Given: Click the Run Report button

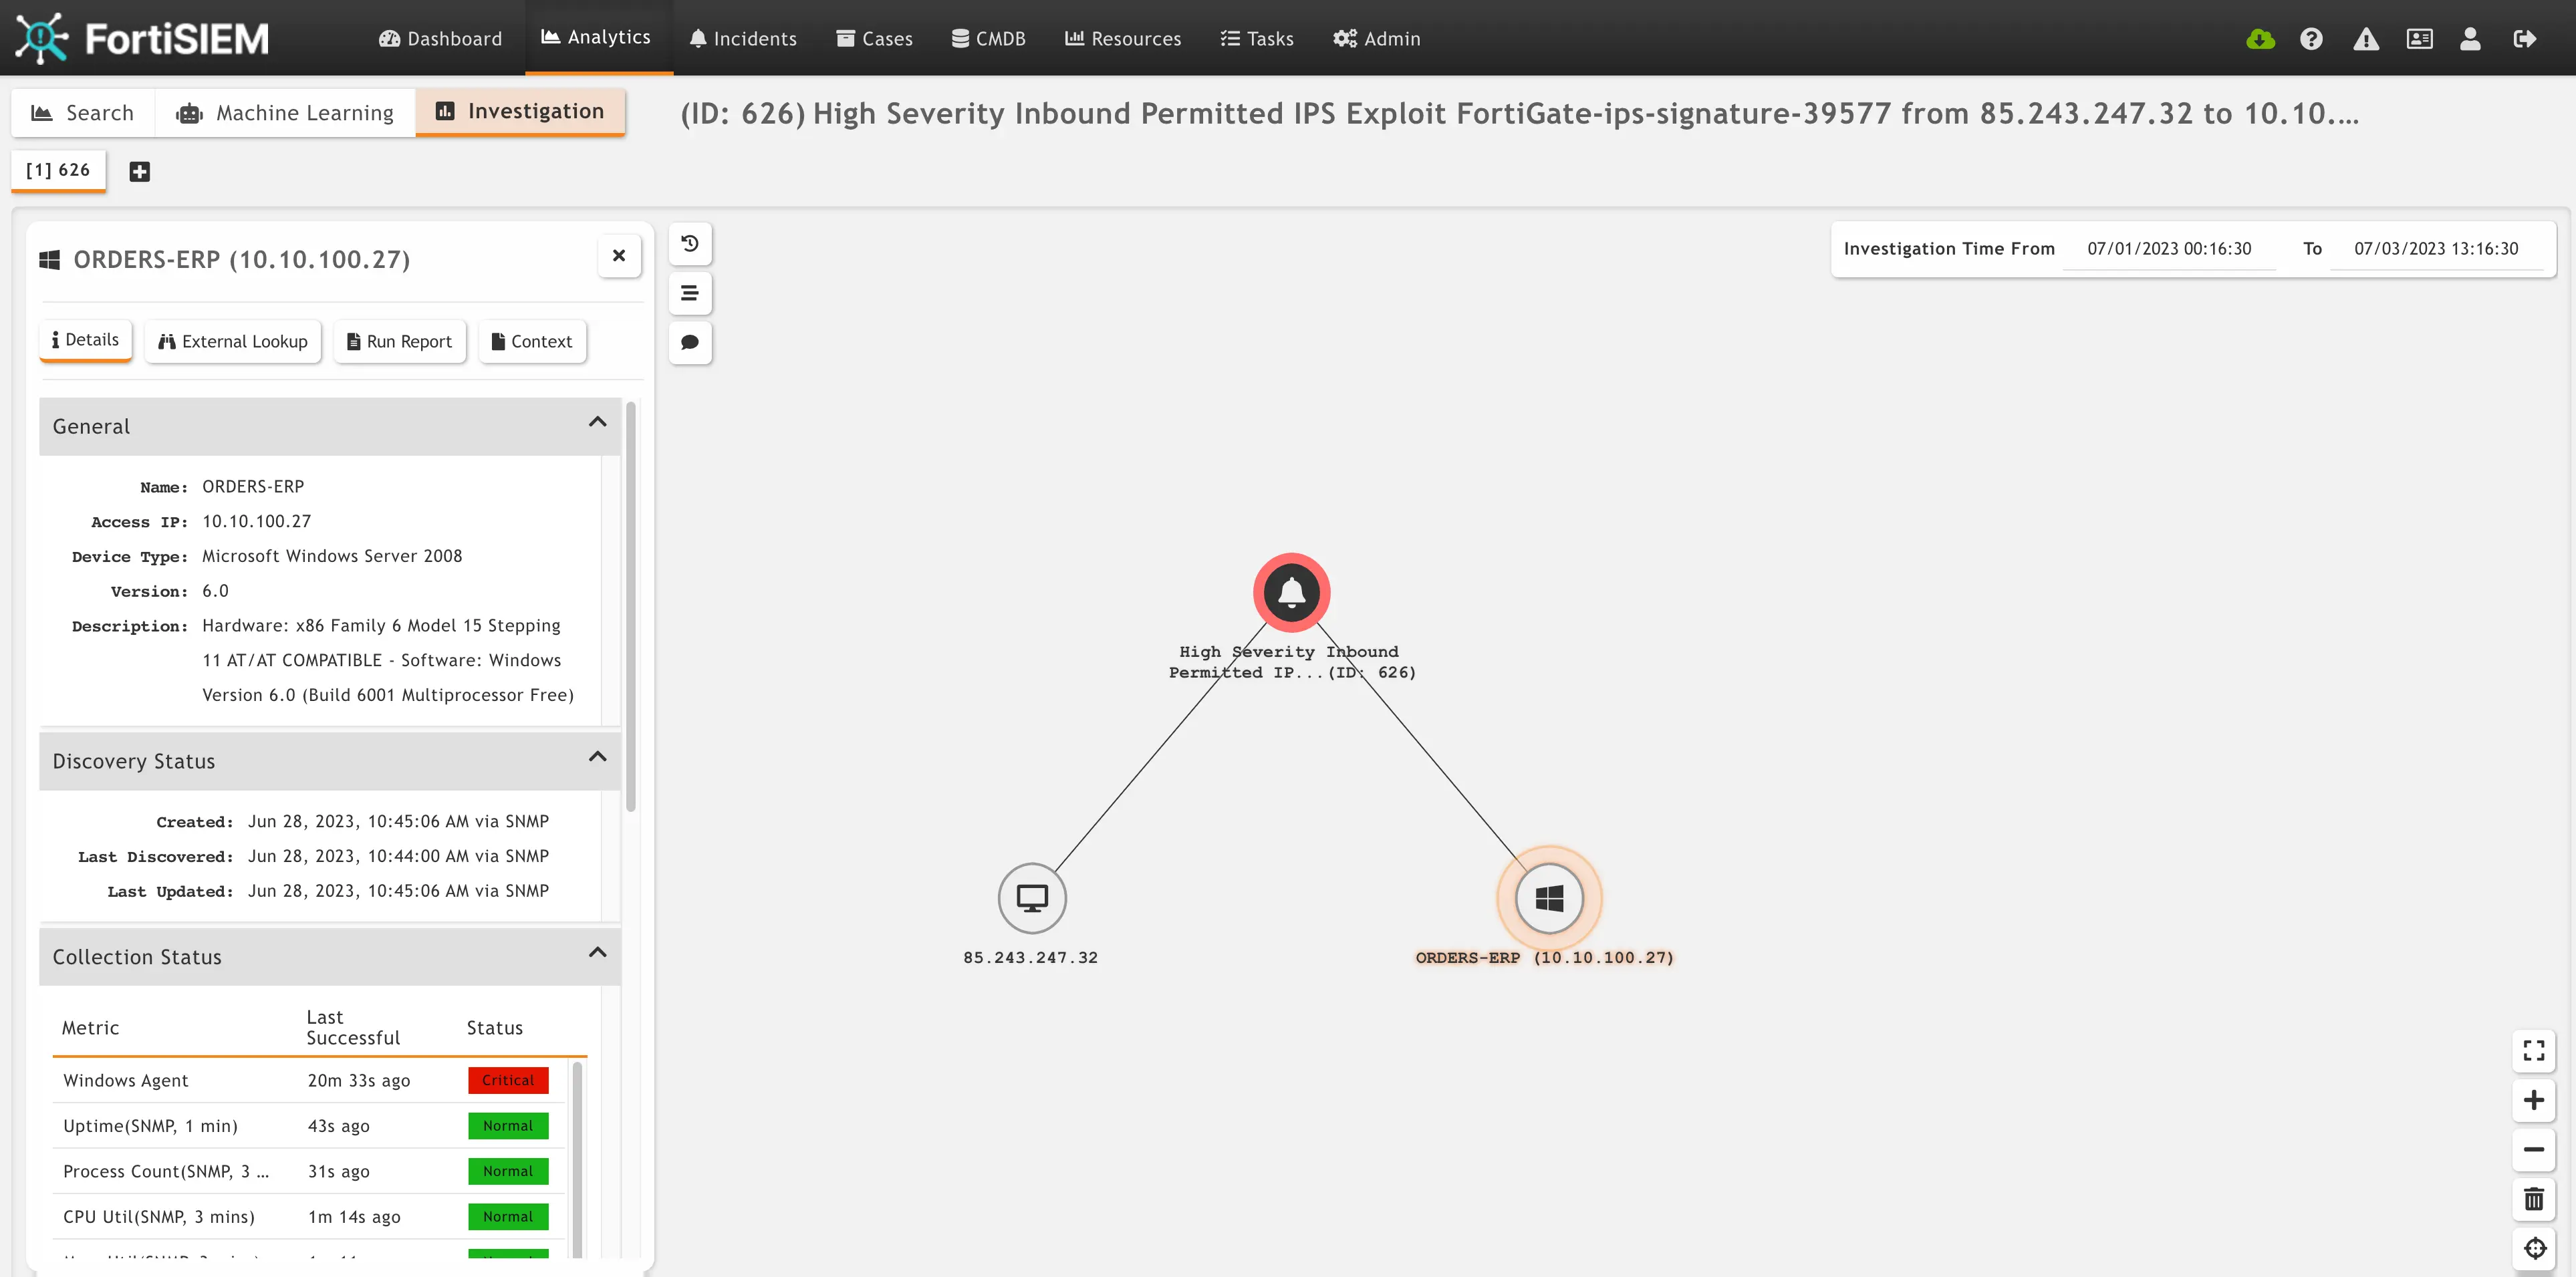Looking at the screenshot, I should click(400, 342).
